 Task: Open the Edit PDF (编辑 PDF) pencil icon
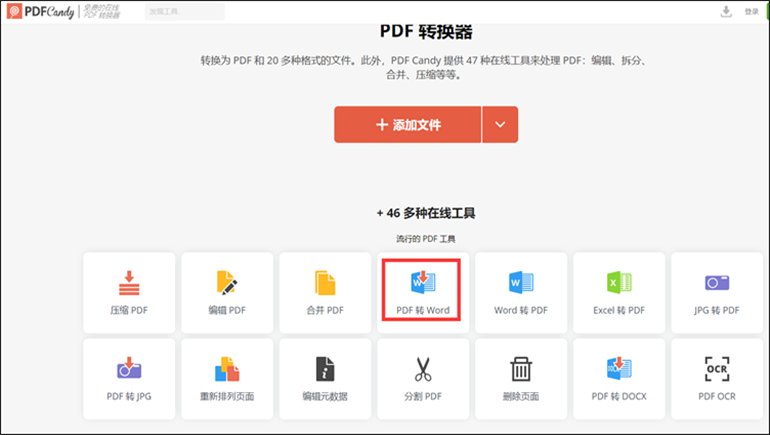pos(227,283)
